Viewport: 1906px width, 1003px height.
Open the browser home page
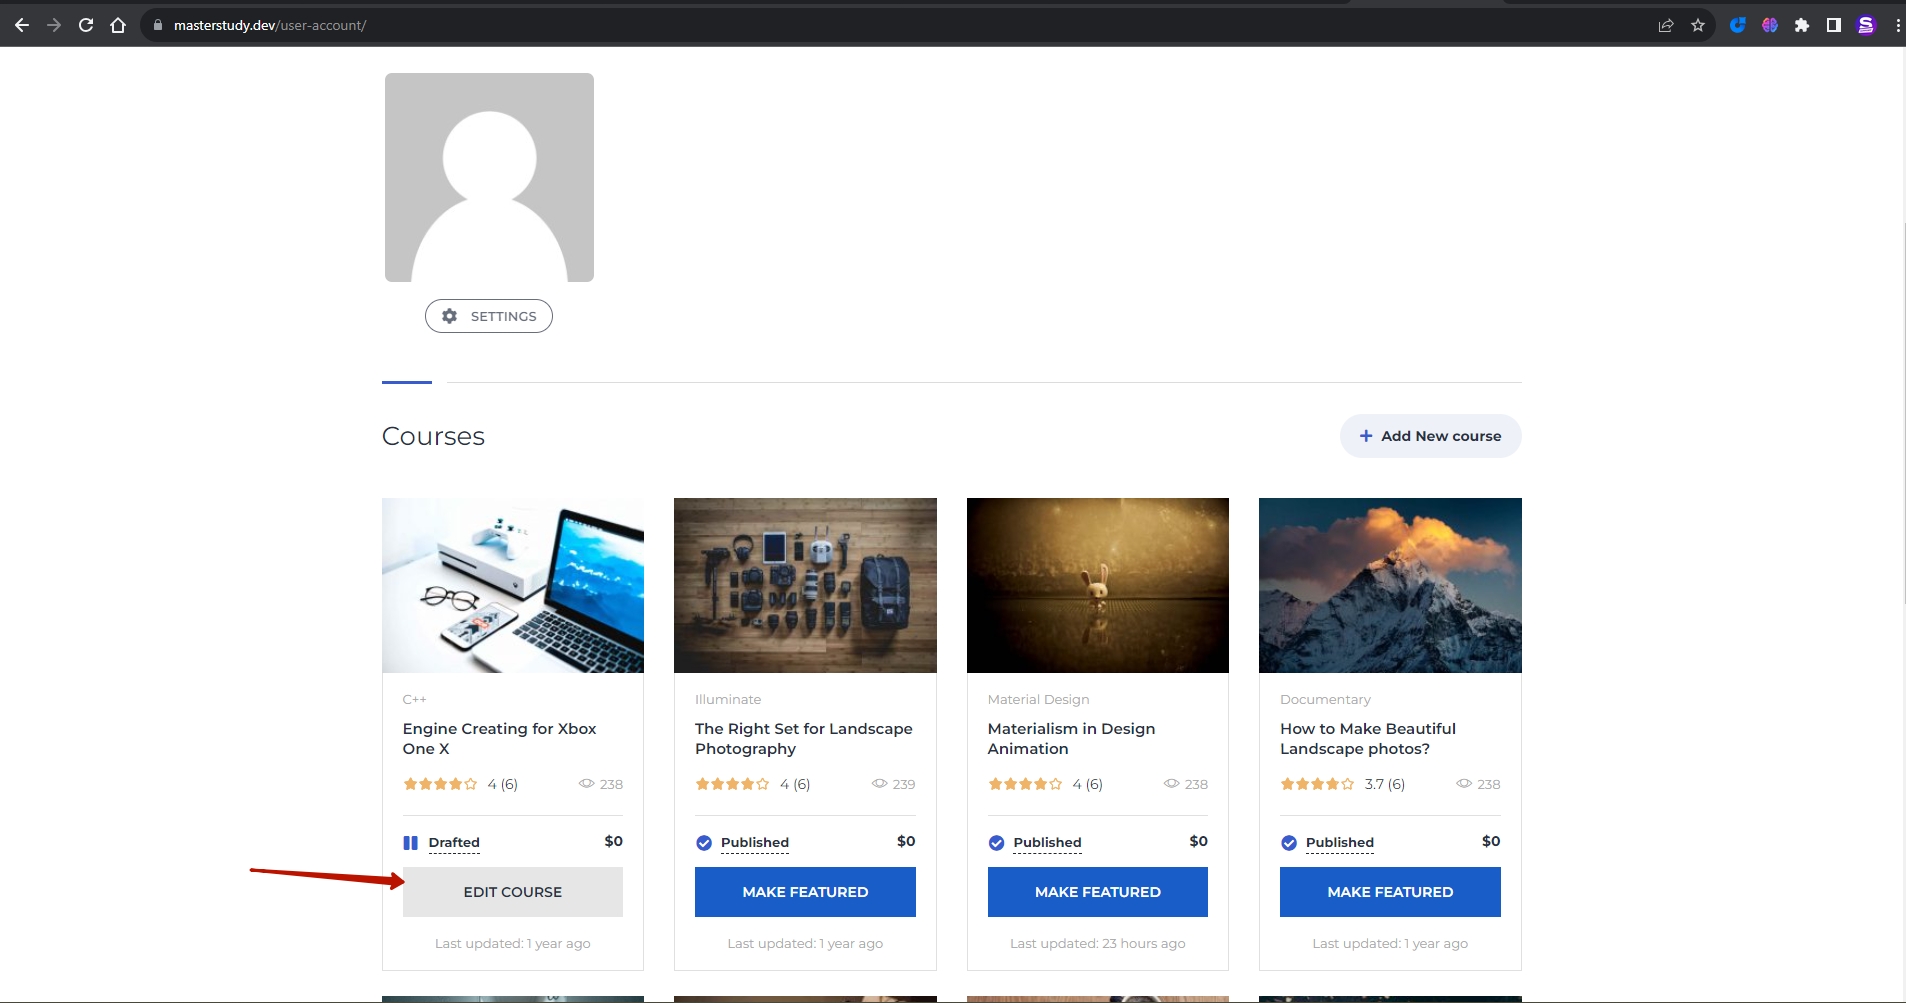click(x=118, y=25)
